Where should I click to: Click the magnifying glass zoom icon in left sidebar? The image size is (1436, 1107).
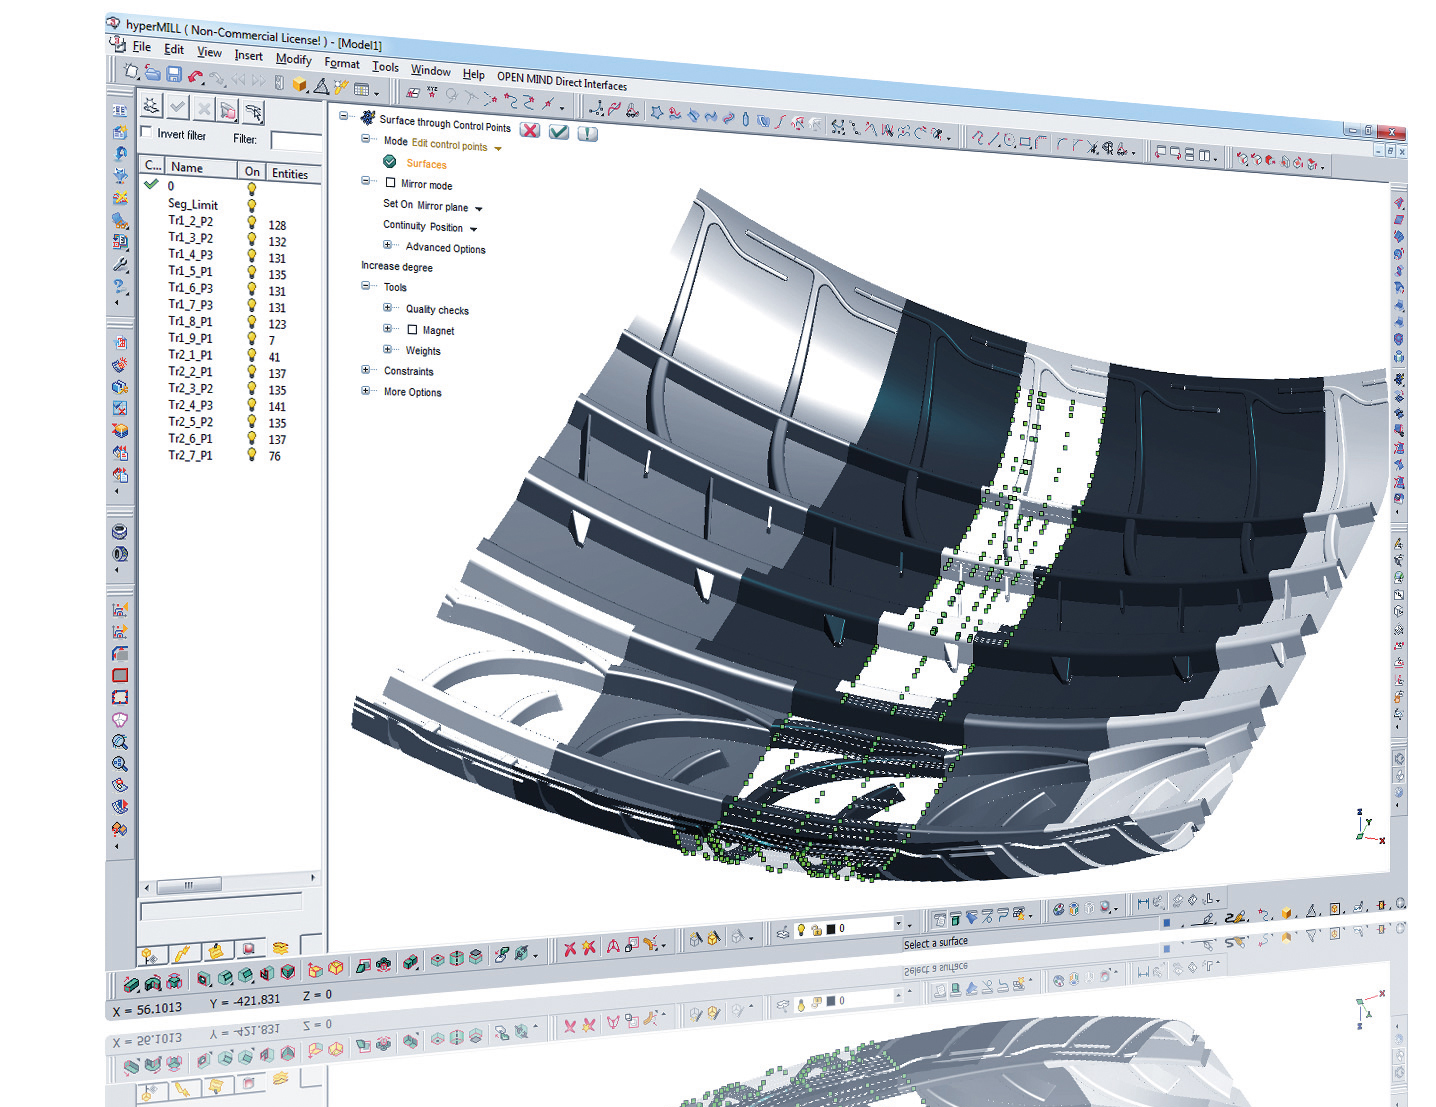pyautogui.click(x=119, y=742)
